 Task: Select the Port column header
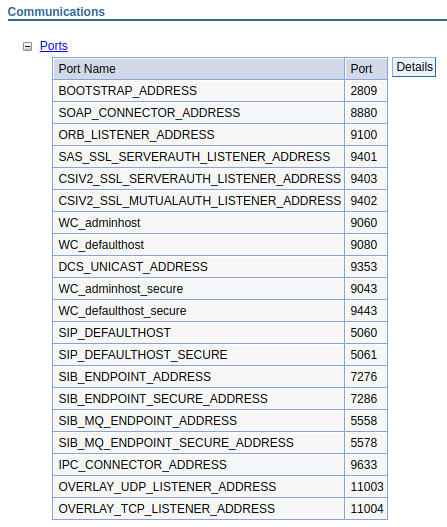click(366, 69)
